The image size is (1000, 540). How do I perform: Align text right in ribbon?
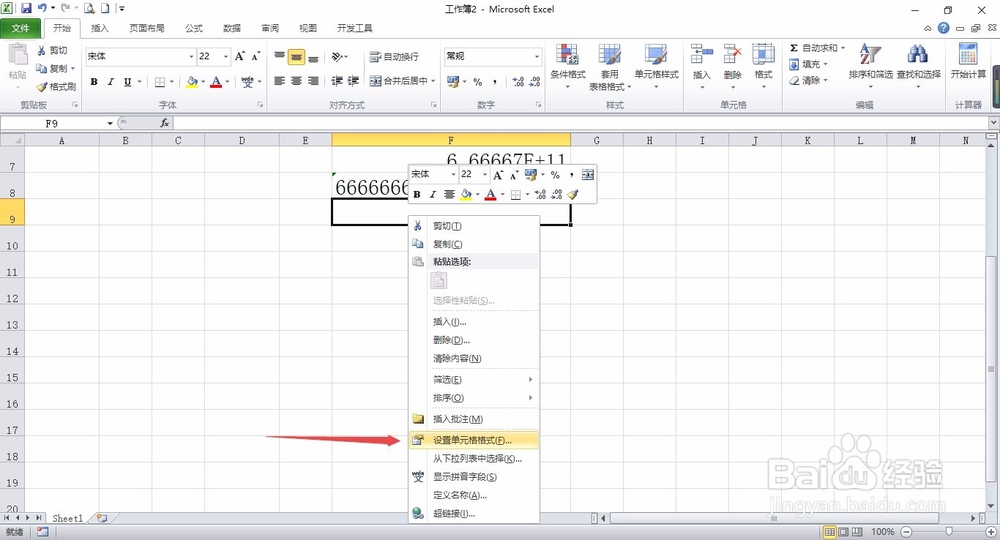pyautogui.click(x=313, y=81)
